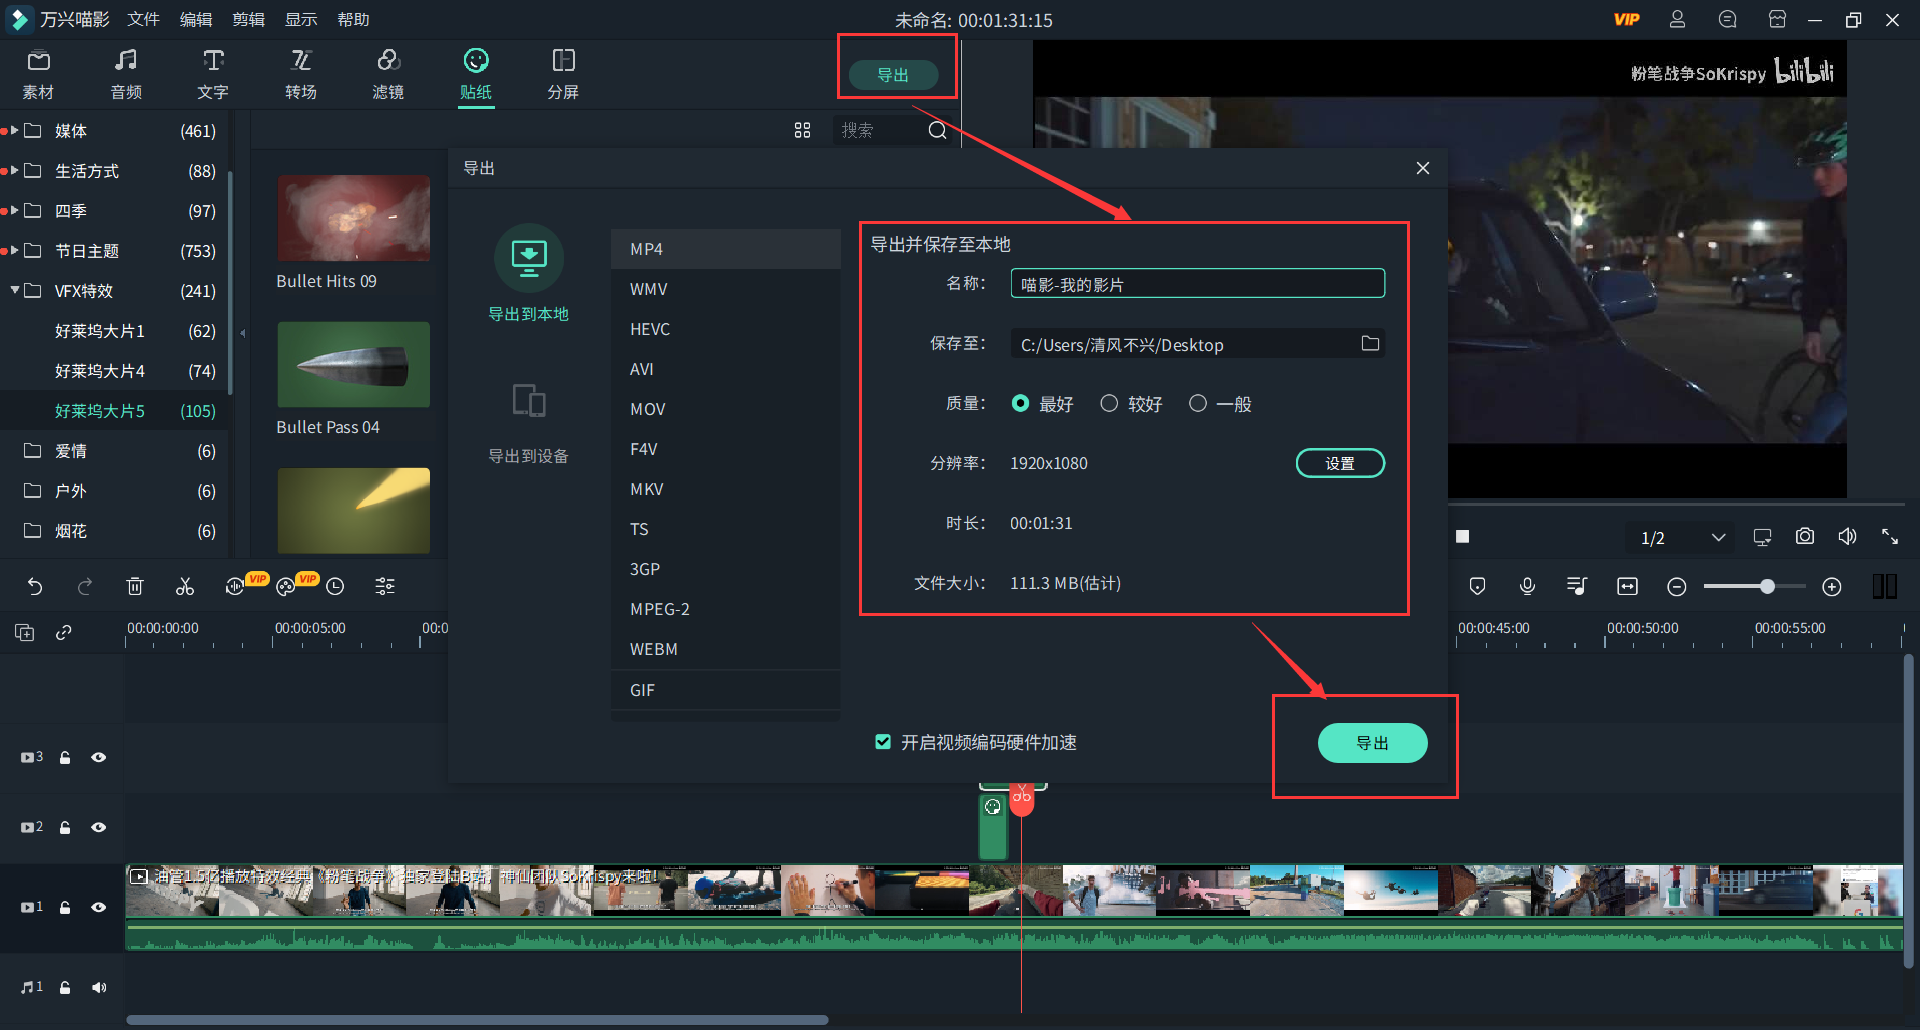Screen dimensions: 1920x1030
Task: Select the scissors split tool in timeline toolbar
Action: (184, 586)
